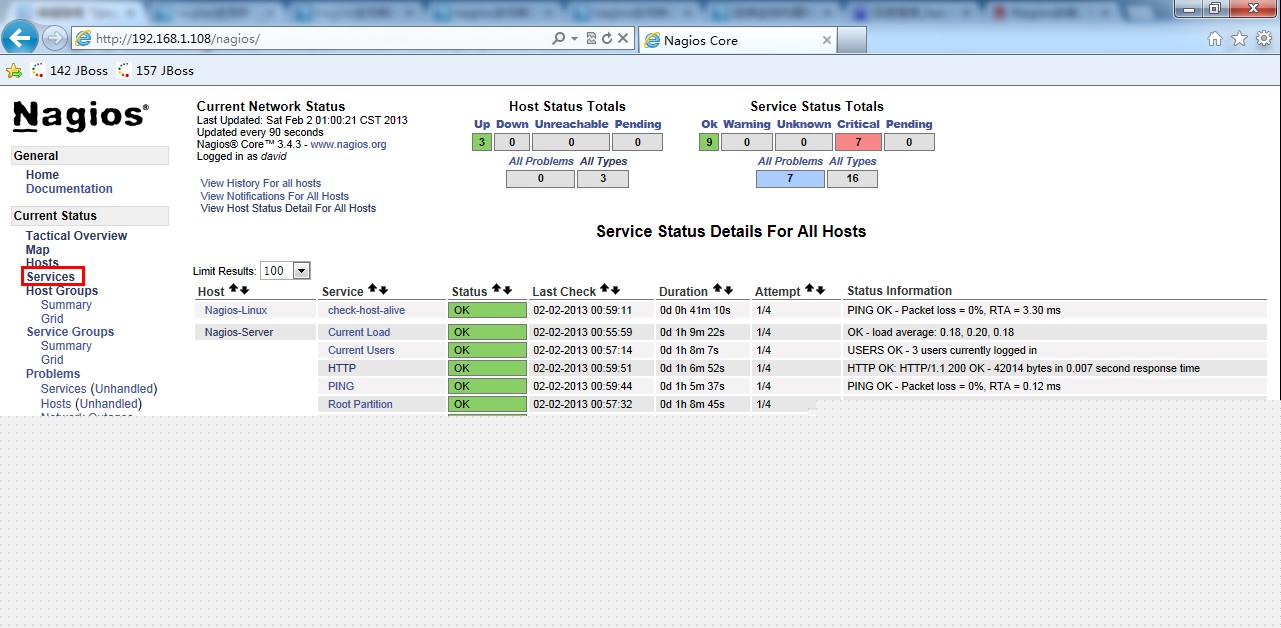
Task: Open the address bar autocomplete dropdown arrow
Action: click(x=574, y=39)
